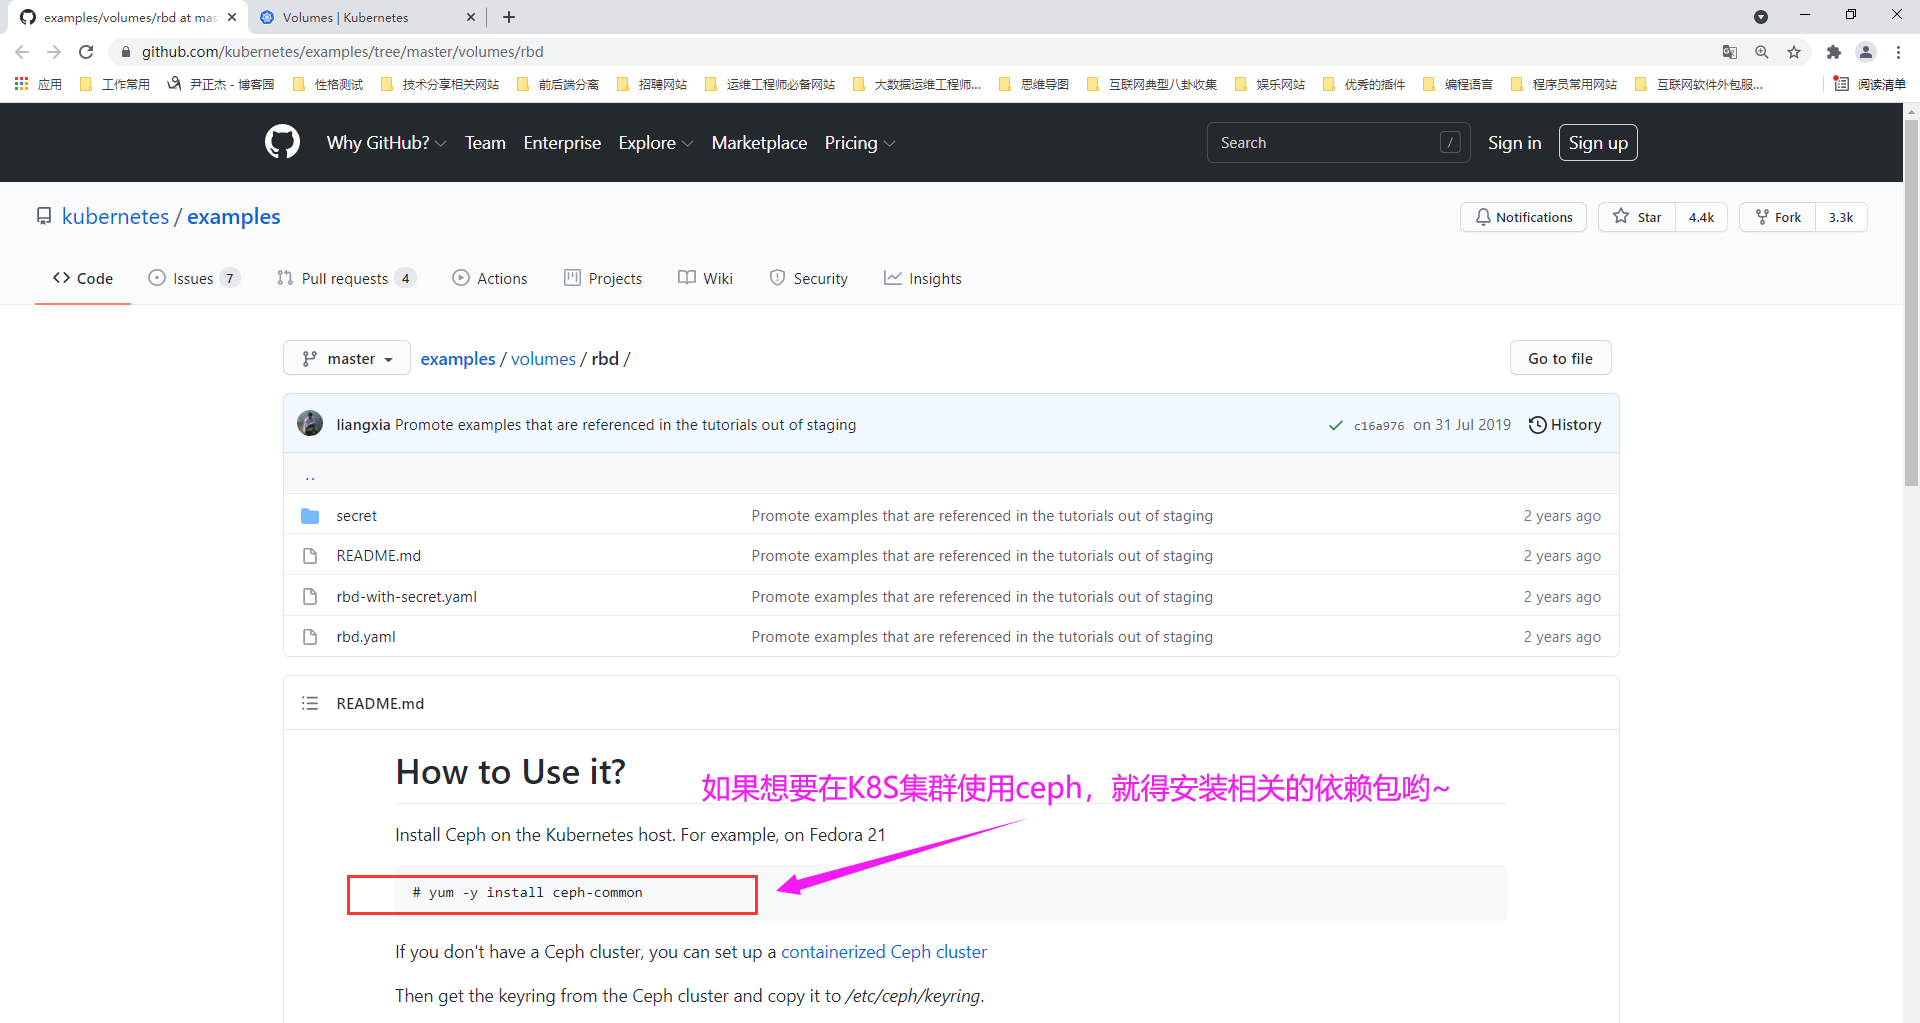Bookmark this page with star icon
The width and height of the screenshot is (1920, 1023).
[x=1794, y=52]
